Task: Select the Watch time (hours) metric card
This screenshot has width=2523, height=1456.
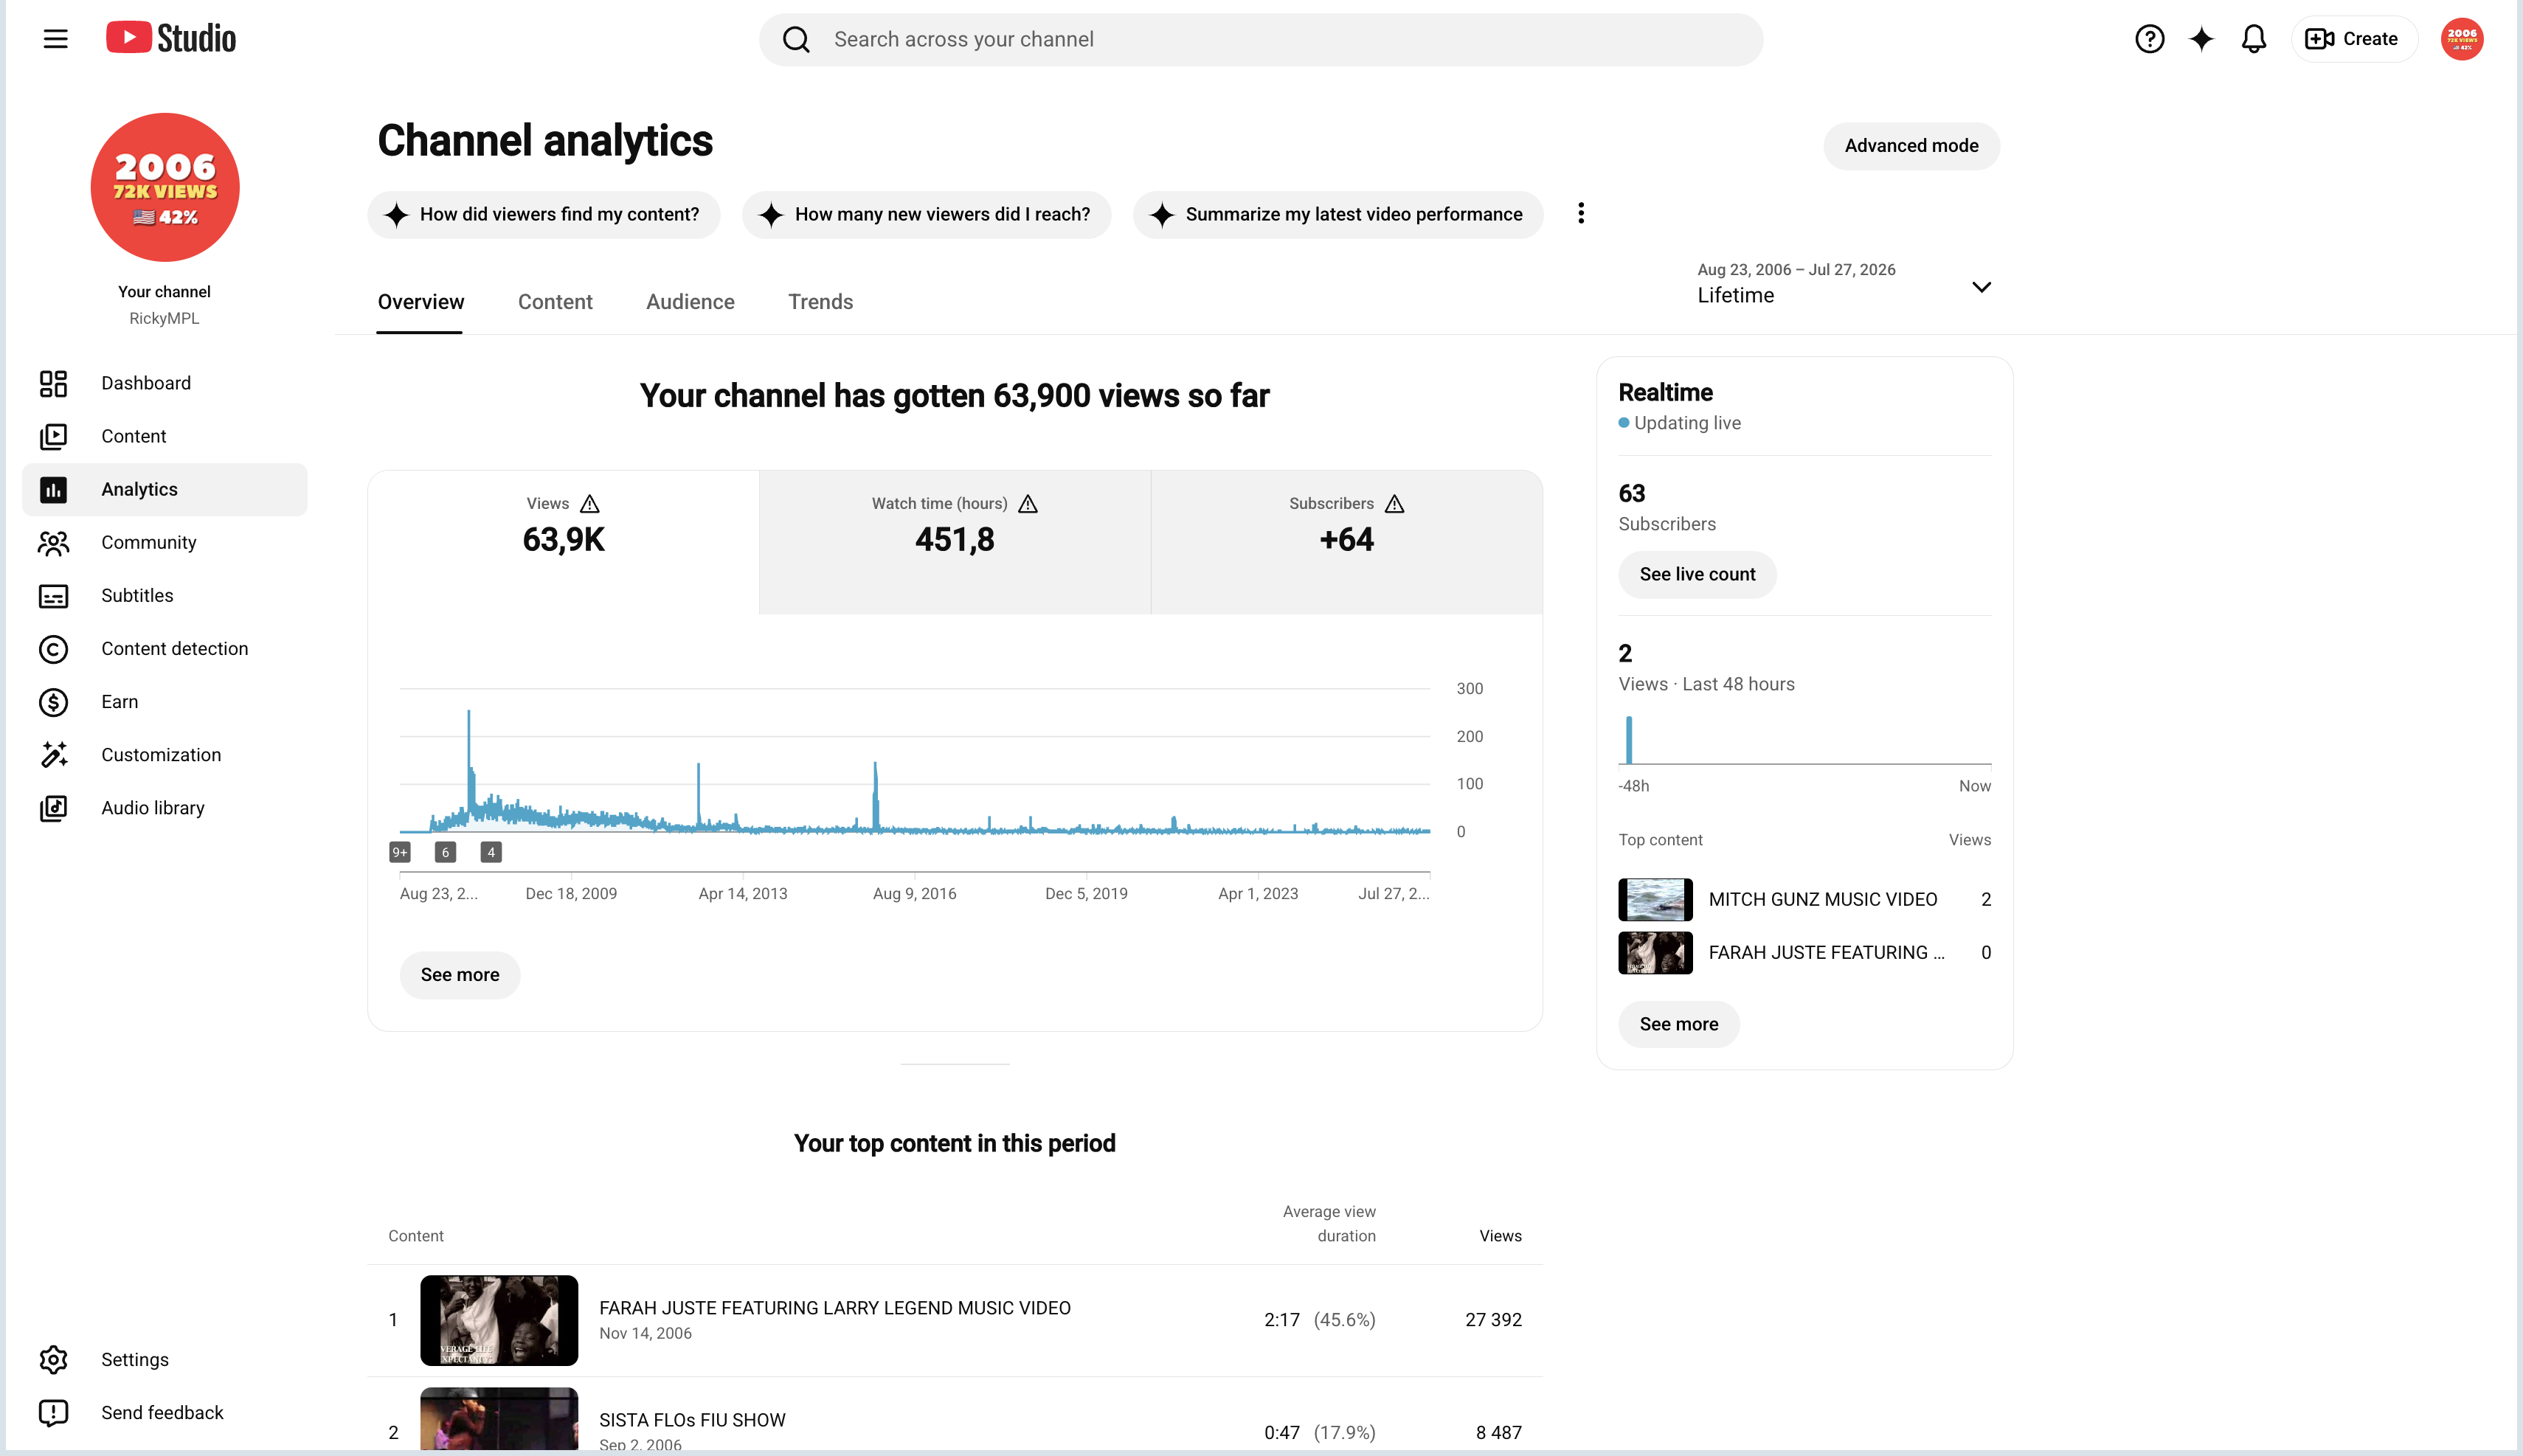Action: (x=955, y=542)
